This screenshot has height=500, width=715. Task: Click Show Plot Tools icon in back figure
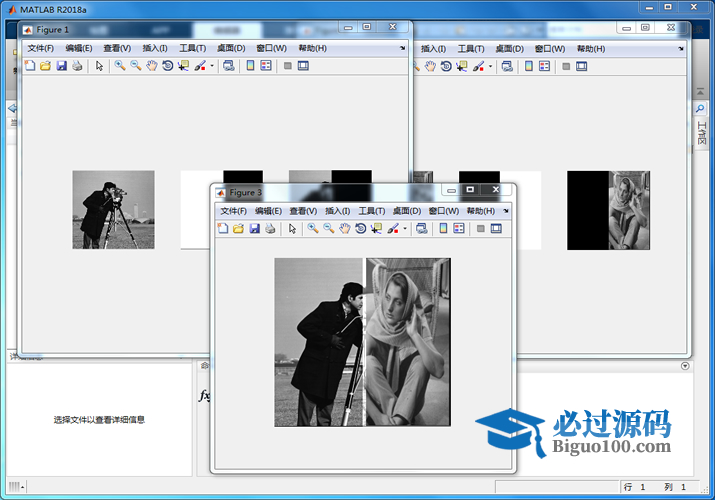click(581, 66)
